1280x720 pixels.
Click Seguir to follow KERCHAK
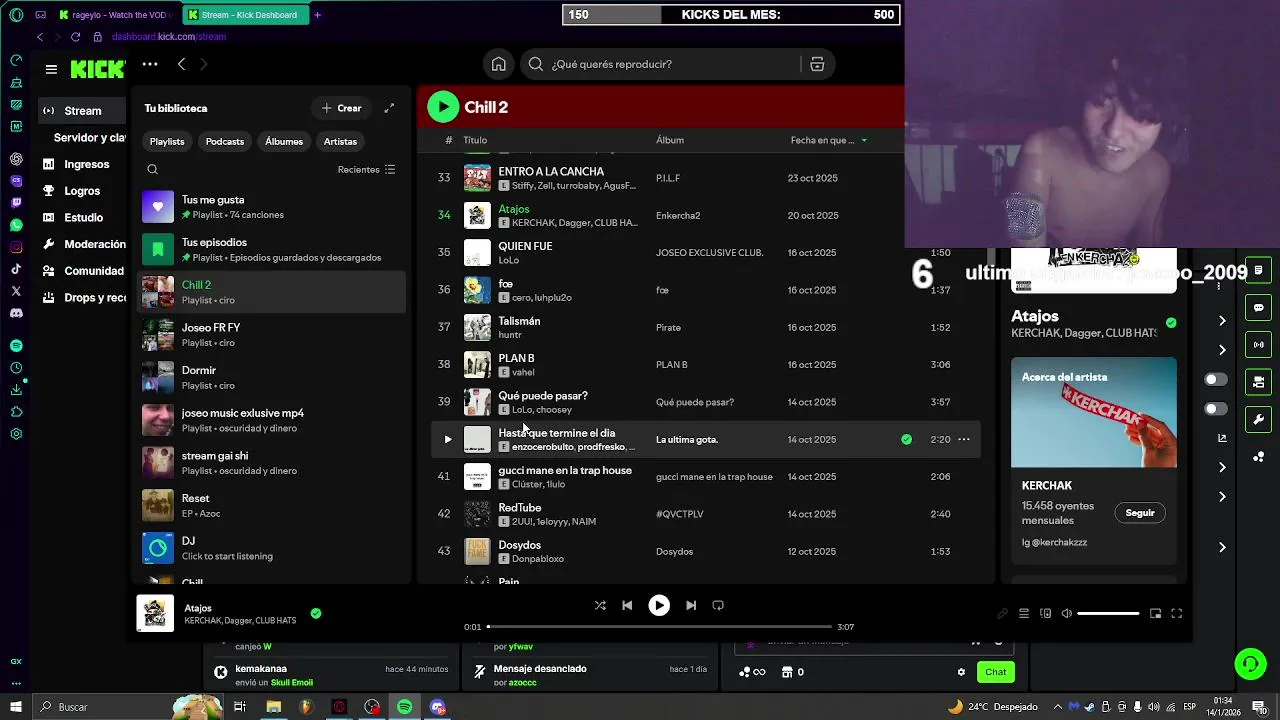(1140, 513)
